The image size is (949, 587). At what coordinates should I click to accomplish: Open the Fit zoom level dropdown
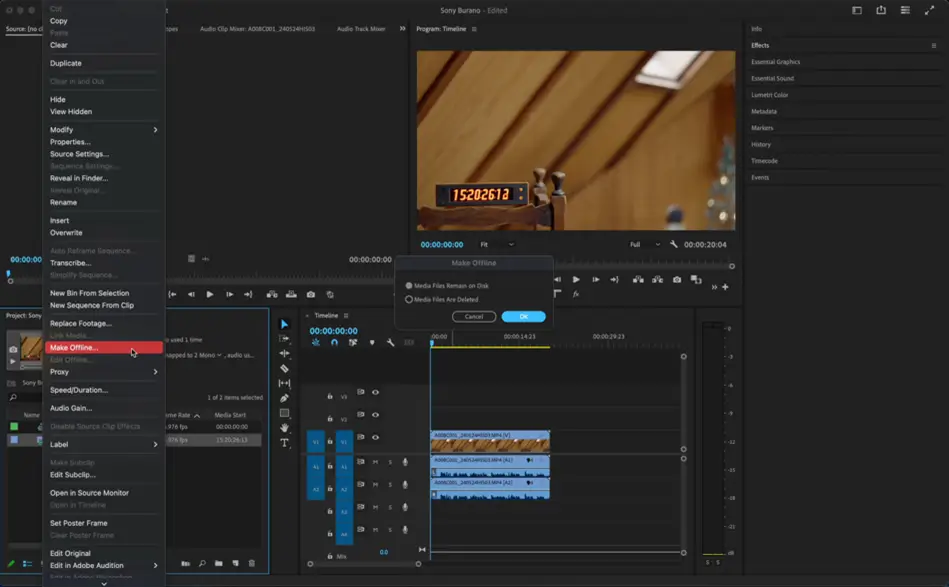click(496, 244)
